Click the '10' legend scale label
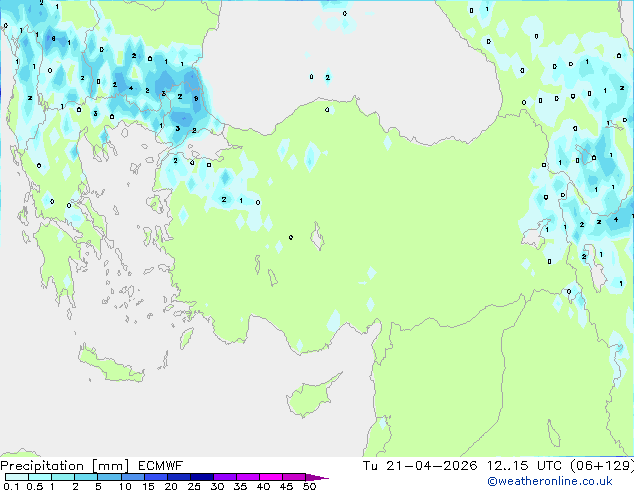The height and width of the screenshot is (490, 634). (x=125, y=486)
